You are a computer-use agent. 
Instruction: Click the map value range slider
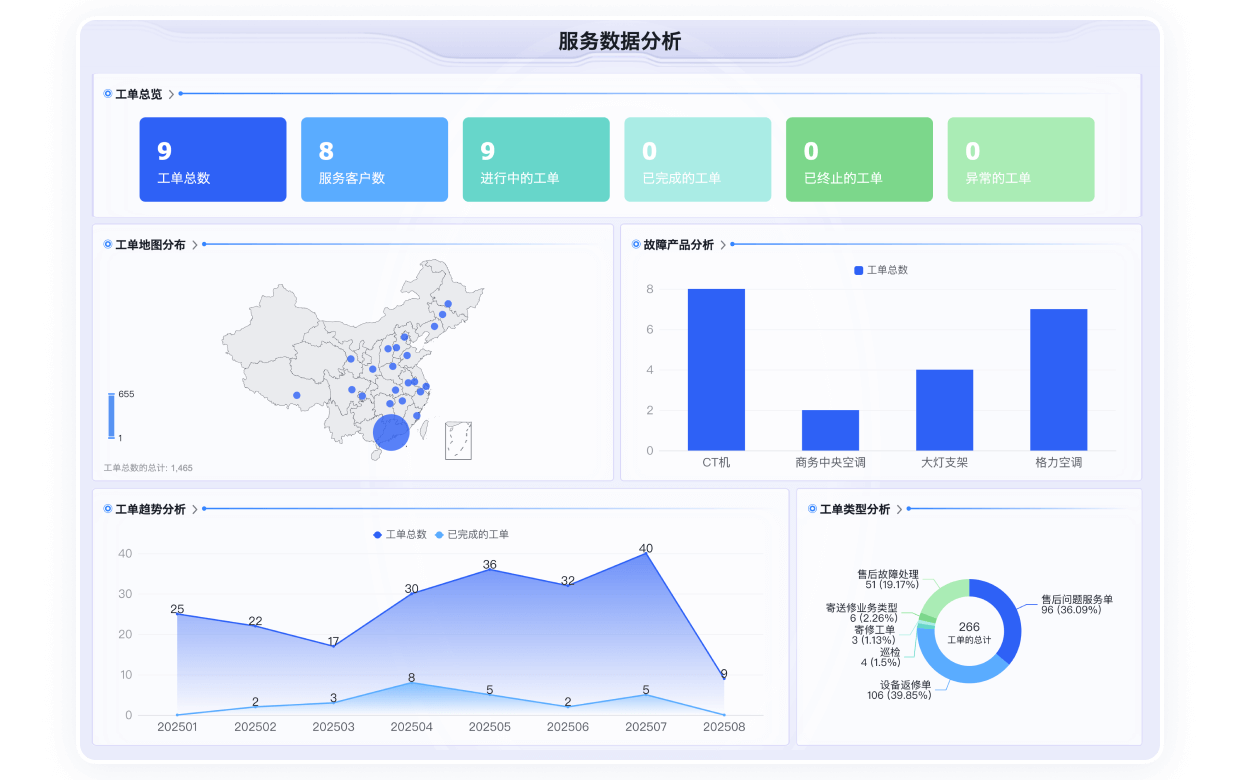111,416
